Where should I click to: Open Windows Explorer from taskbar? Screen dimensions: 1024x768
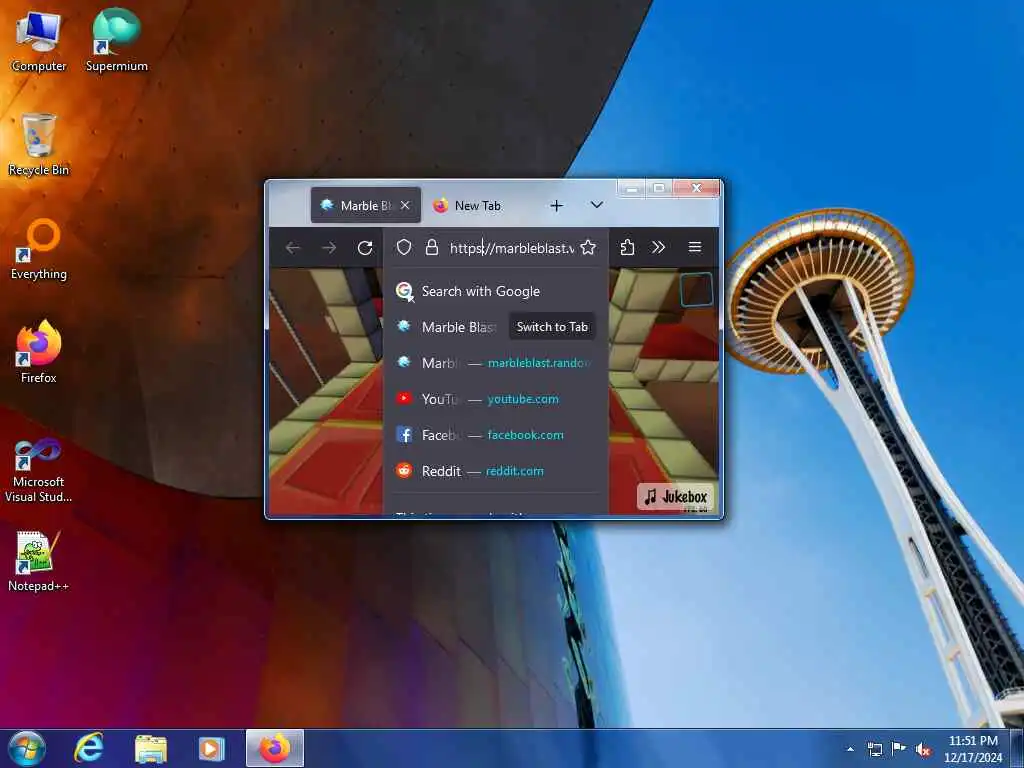tap(151, 748)
